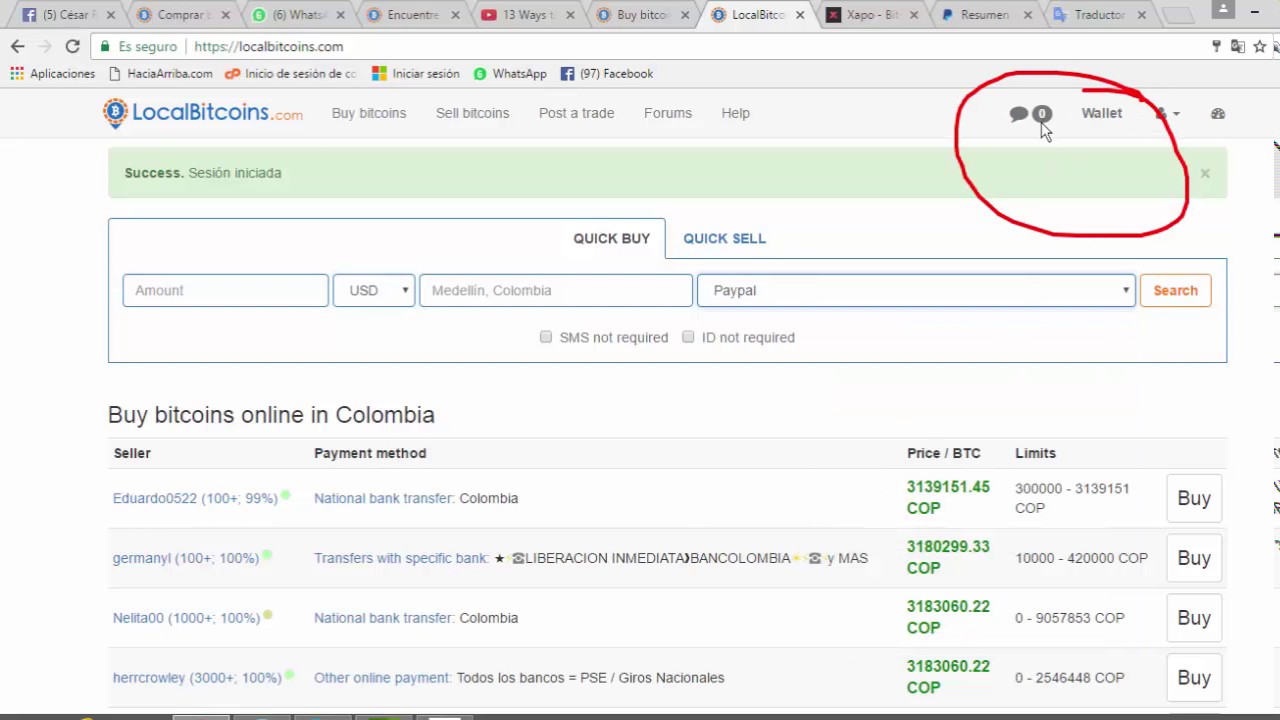
Task: Select the QUICK BUY tab
Action: pos(611,238)
